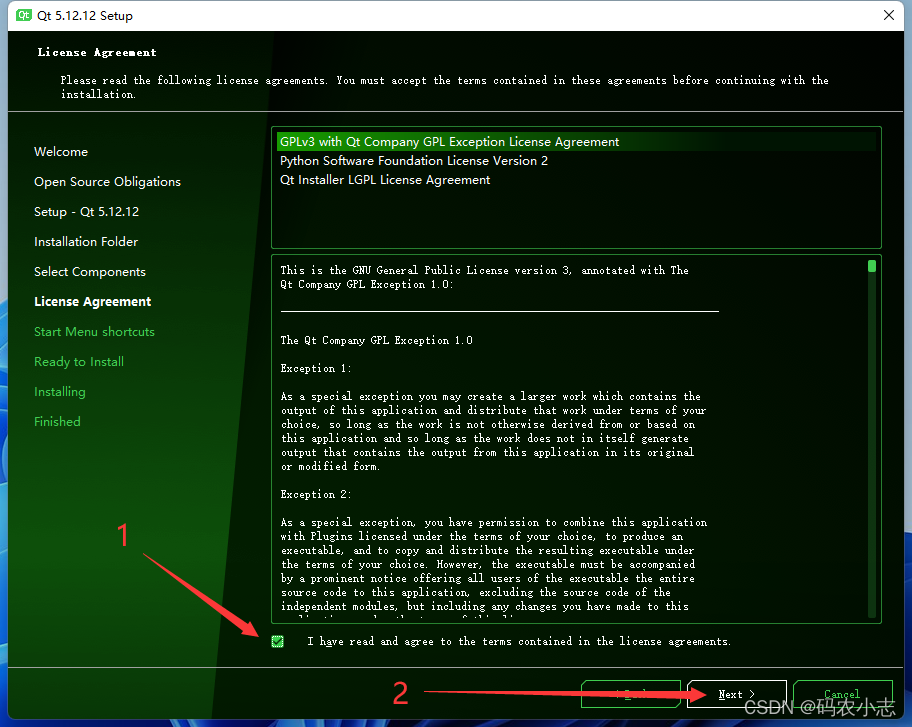Screen dimensions: 912x727
Task: Click the Setup - Qt 5.12.12 sidebar entry
Action: [x=88, y=211]
